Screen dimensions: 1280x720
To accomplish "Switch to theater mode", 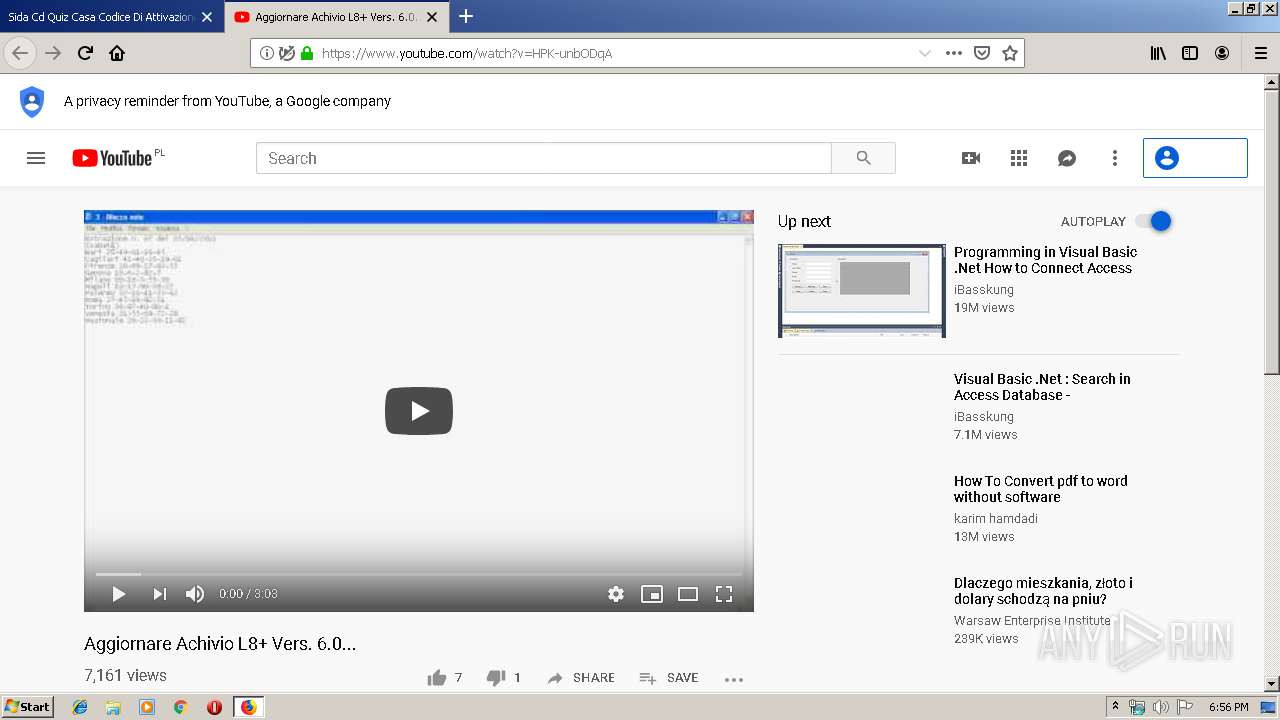I will 688,594.
